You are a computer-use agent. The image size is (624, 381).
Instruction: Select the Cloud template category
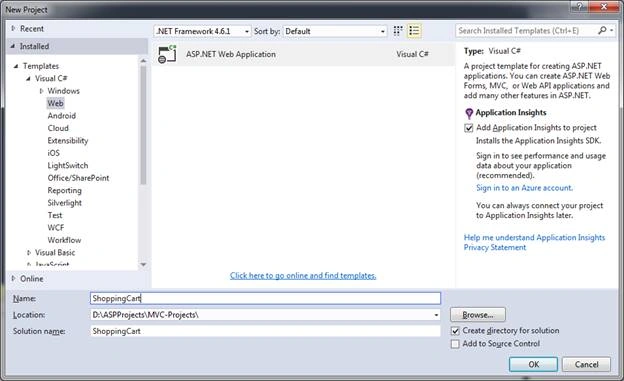[58, 128]
